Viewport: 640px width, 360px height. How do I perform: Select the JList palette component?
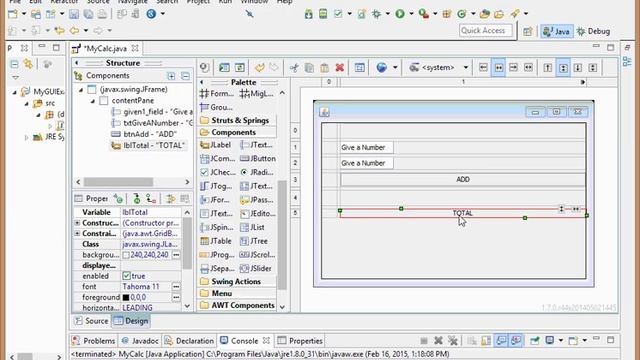click(x=252, y=227)
